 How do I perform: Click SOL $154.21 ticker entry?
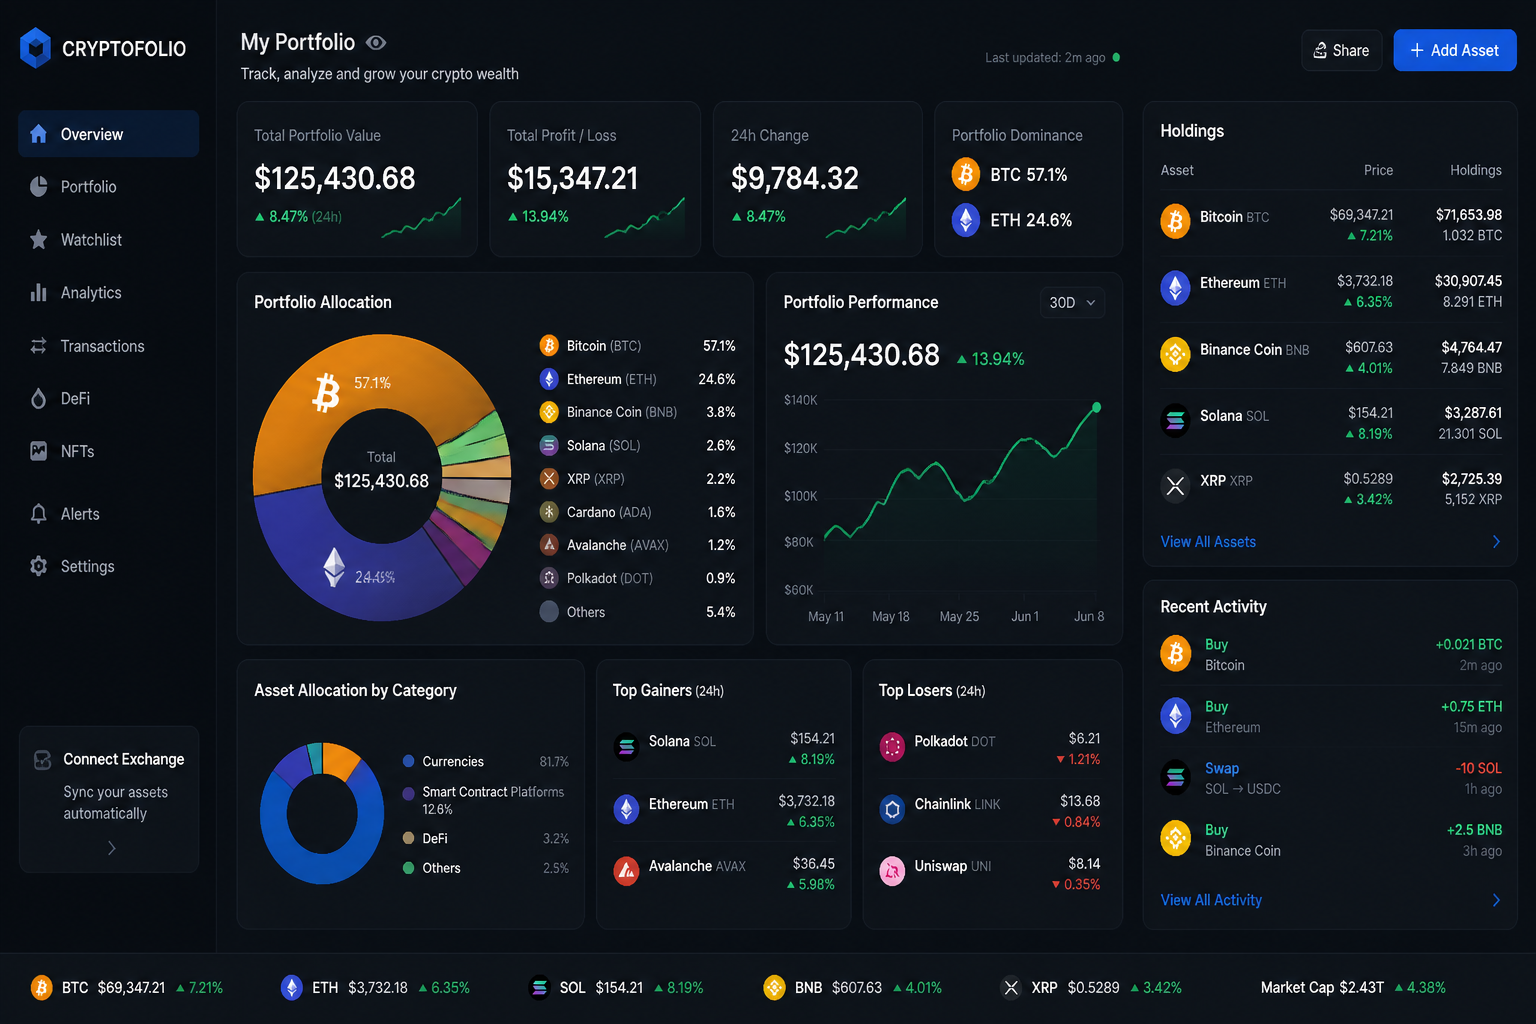coord(616,988)
